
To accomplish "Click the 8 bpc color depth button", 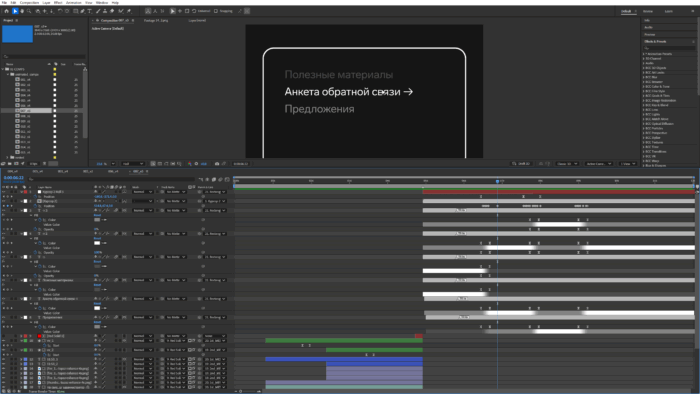I will click(x=34, y=164).
